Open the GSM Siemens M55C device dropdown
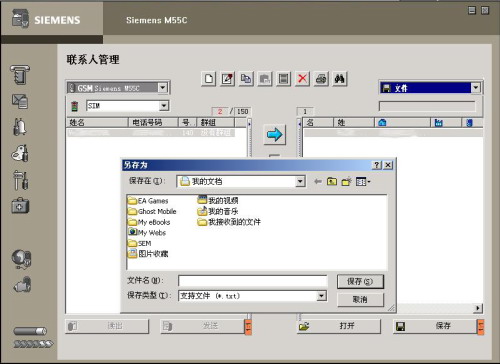Screen dimensions: 500x364 (x=162, y=88)
